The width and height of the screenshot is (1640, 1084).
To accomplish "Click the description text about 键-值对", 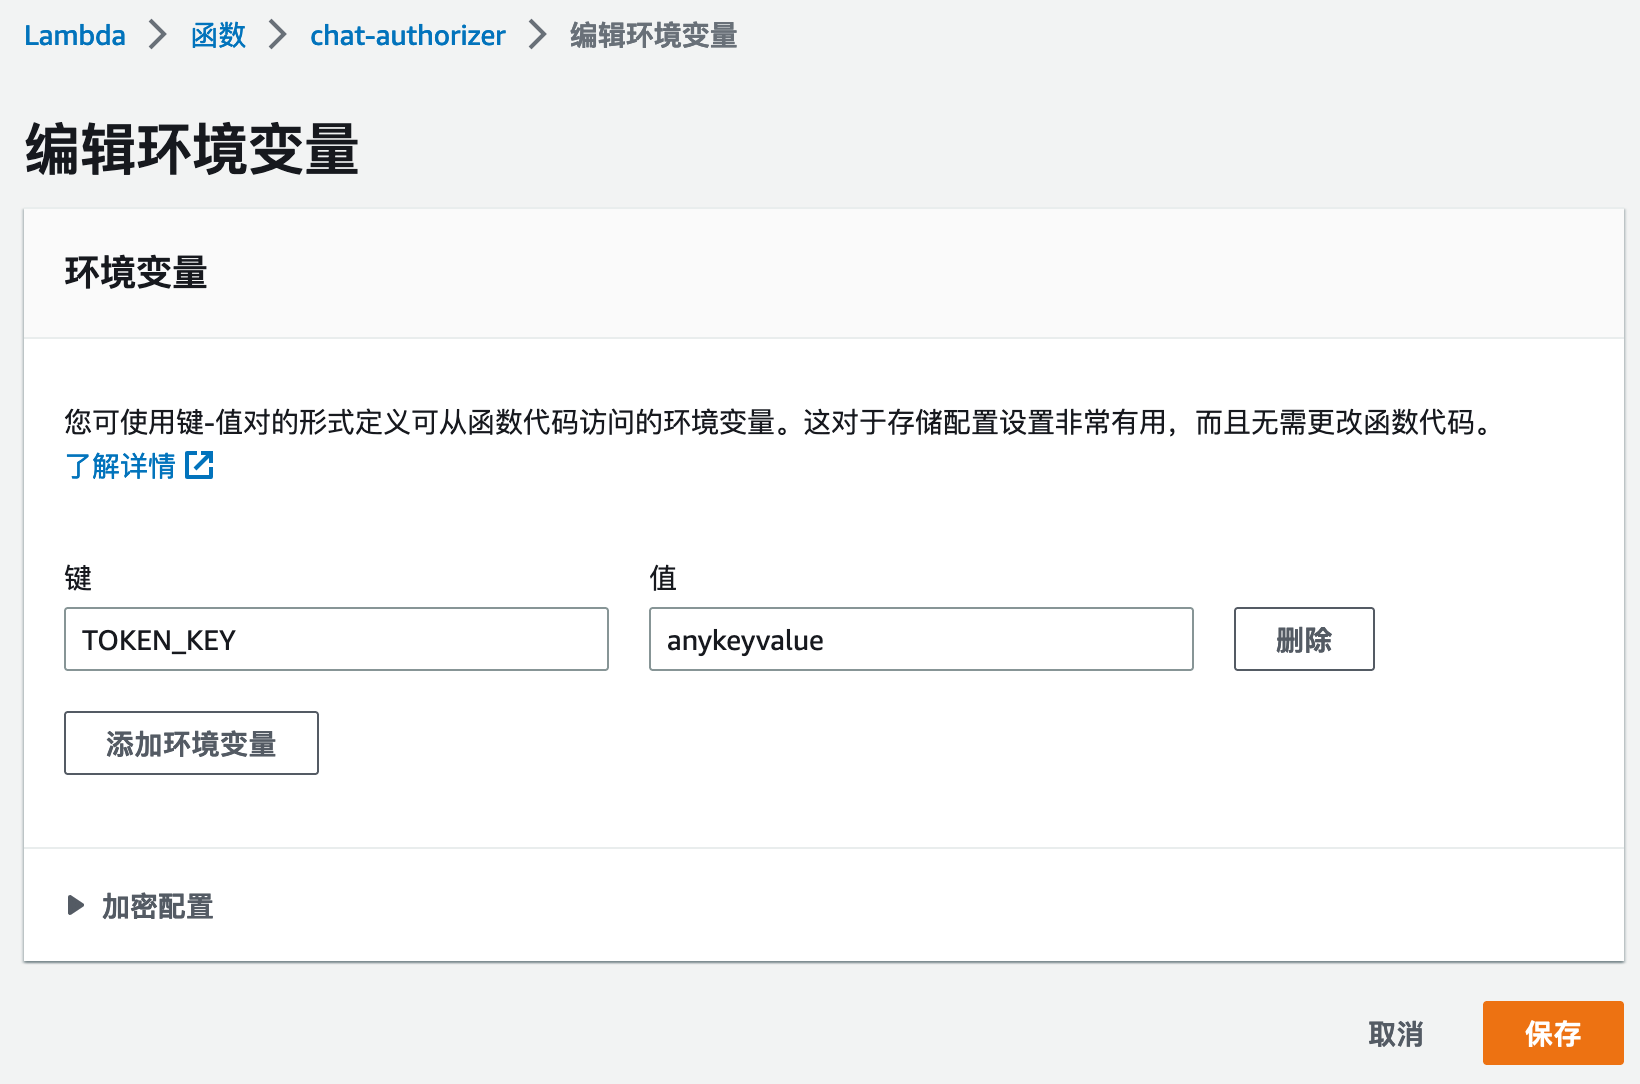I will (780, 423).
